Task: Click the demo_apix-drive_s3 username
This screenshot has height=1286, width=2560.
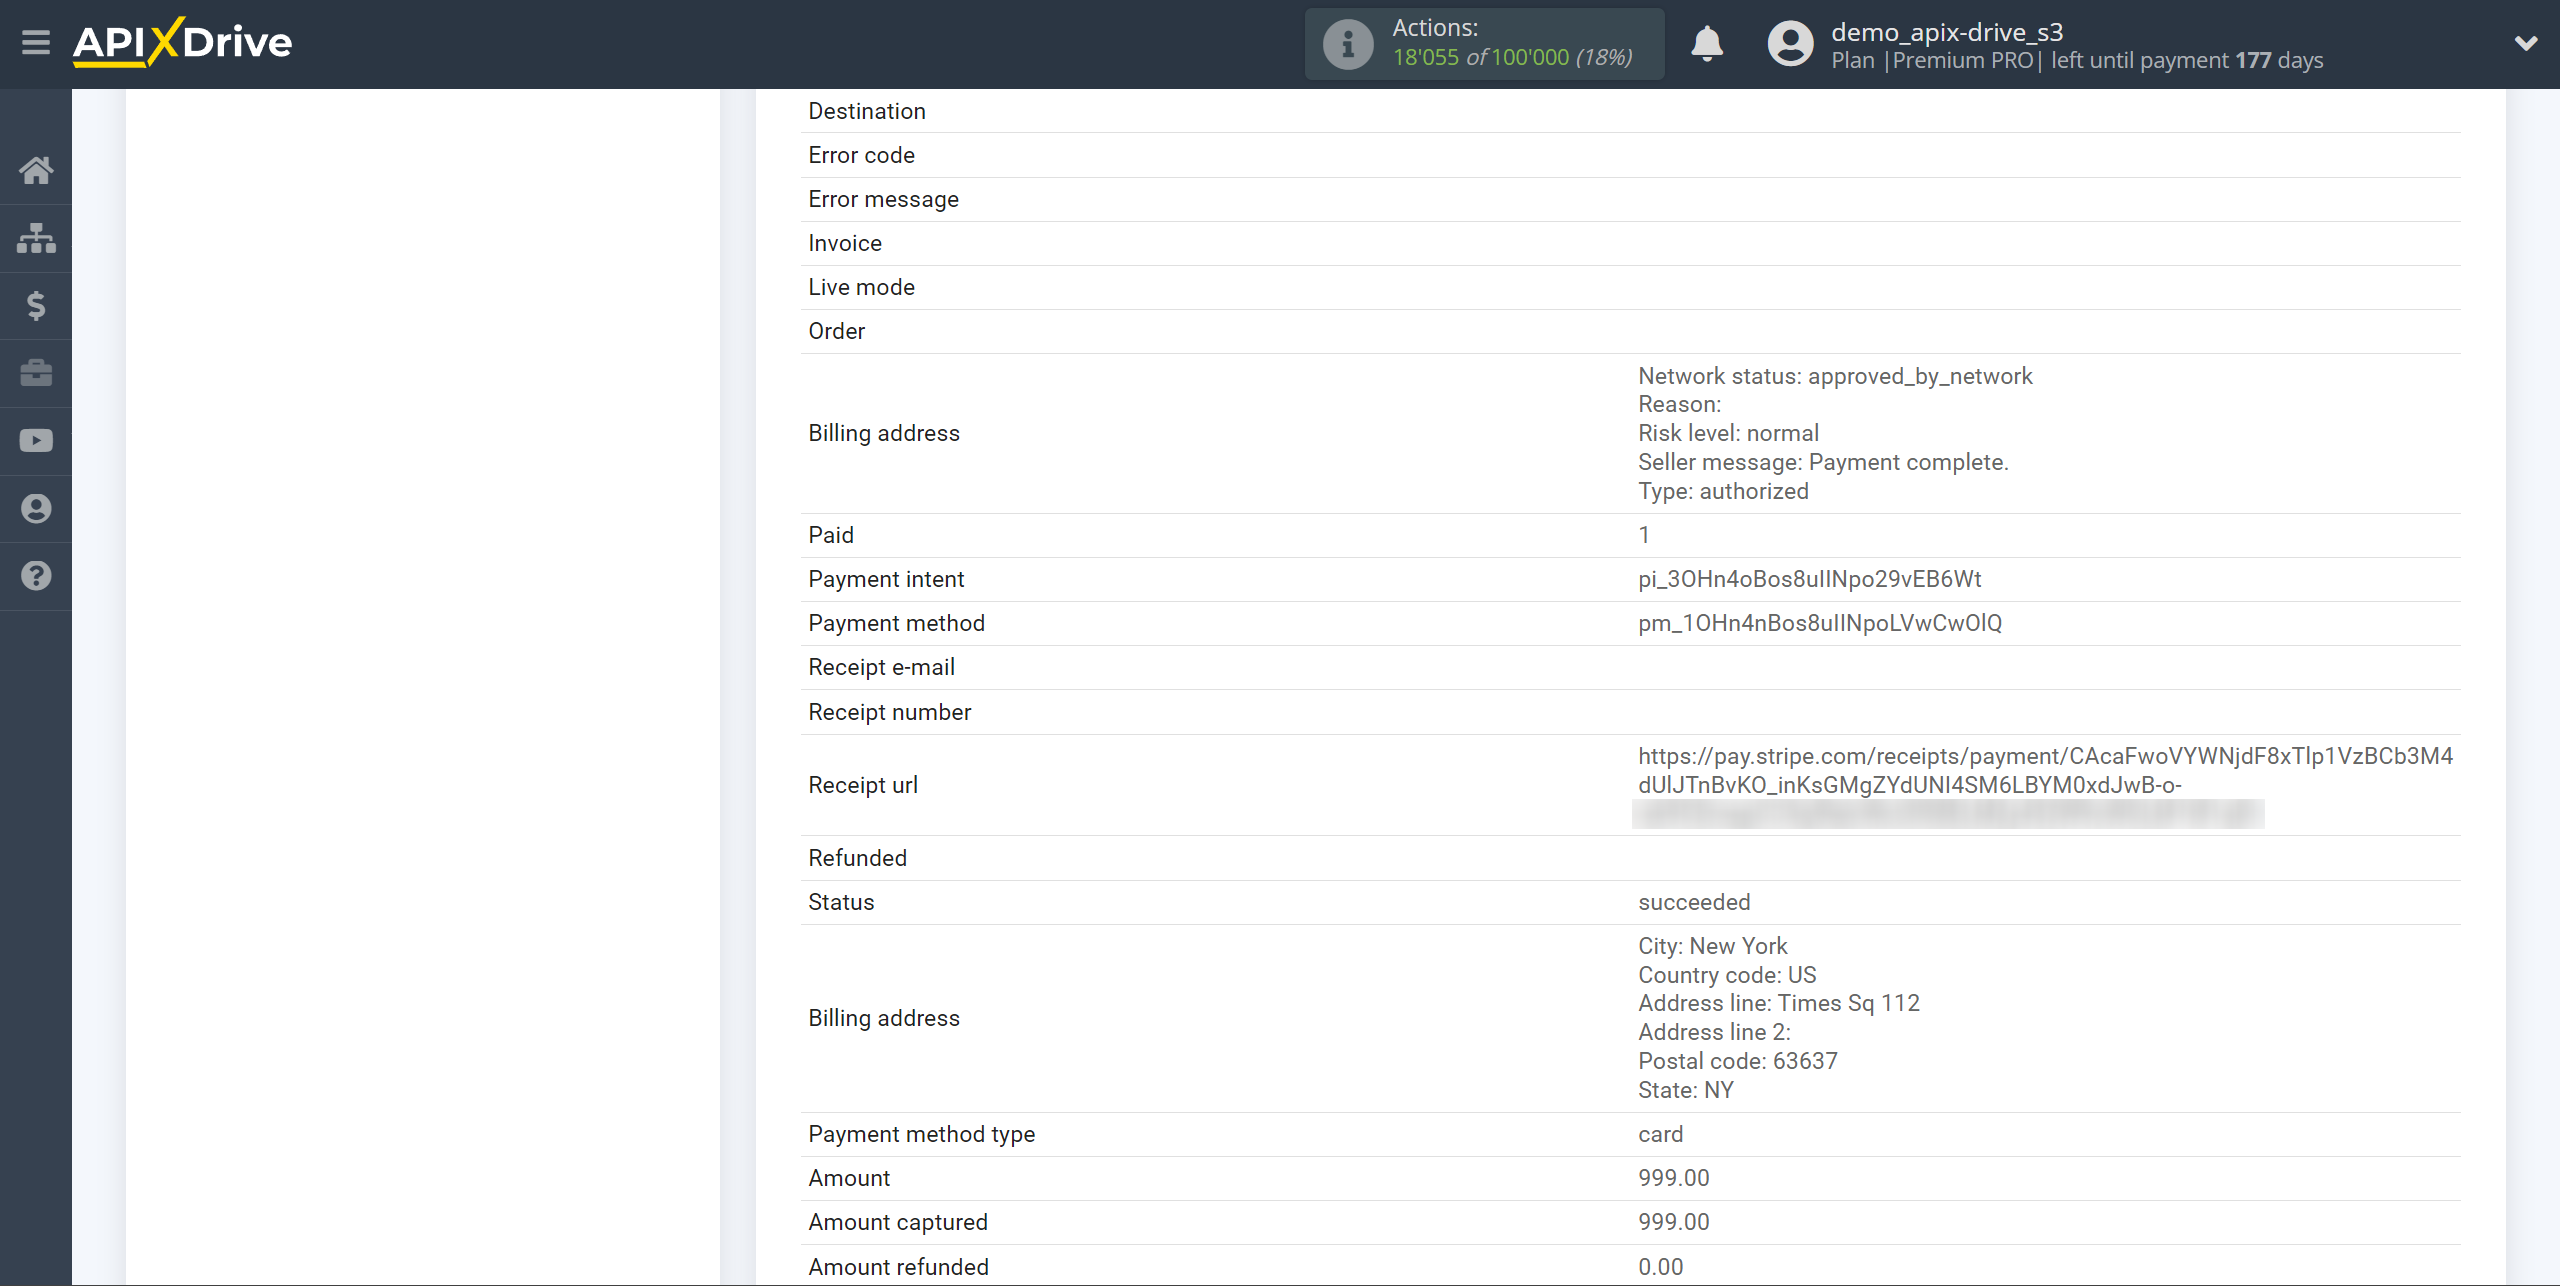Action: click(1947, 32)
